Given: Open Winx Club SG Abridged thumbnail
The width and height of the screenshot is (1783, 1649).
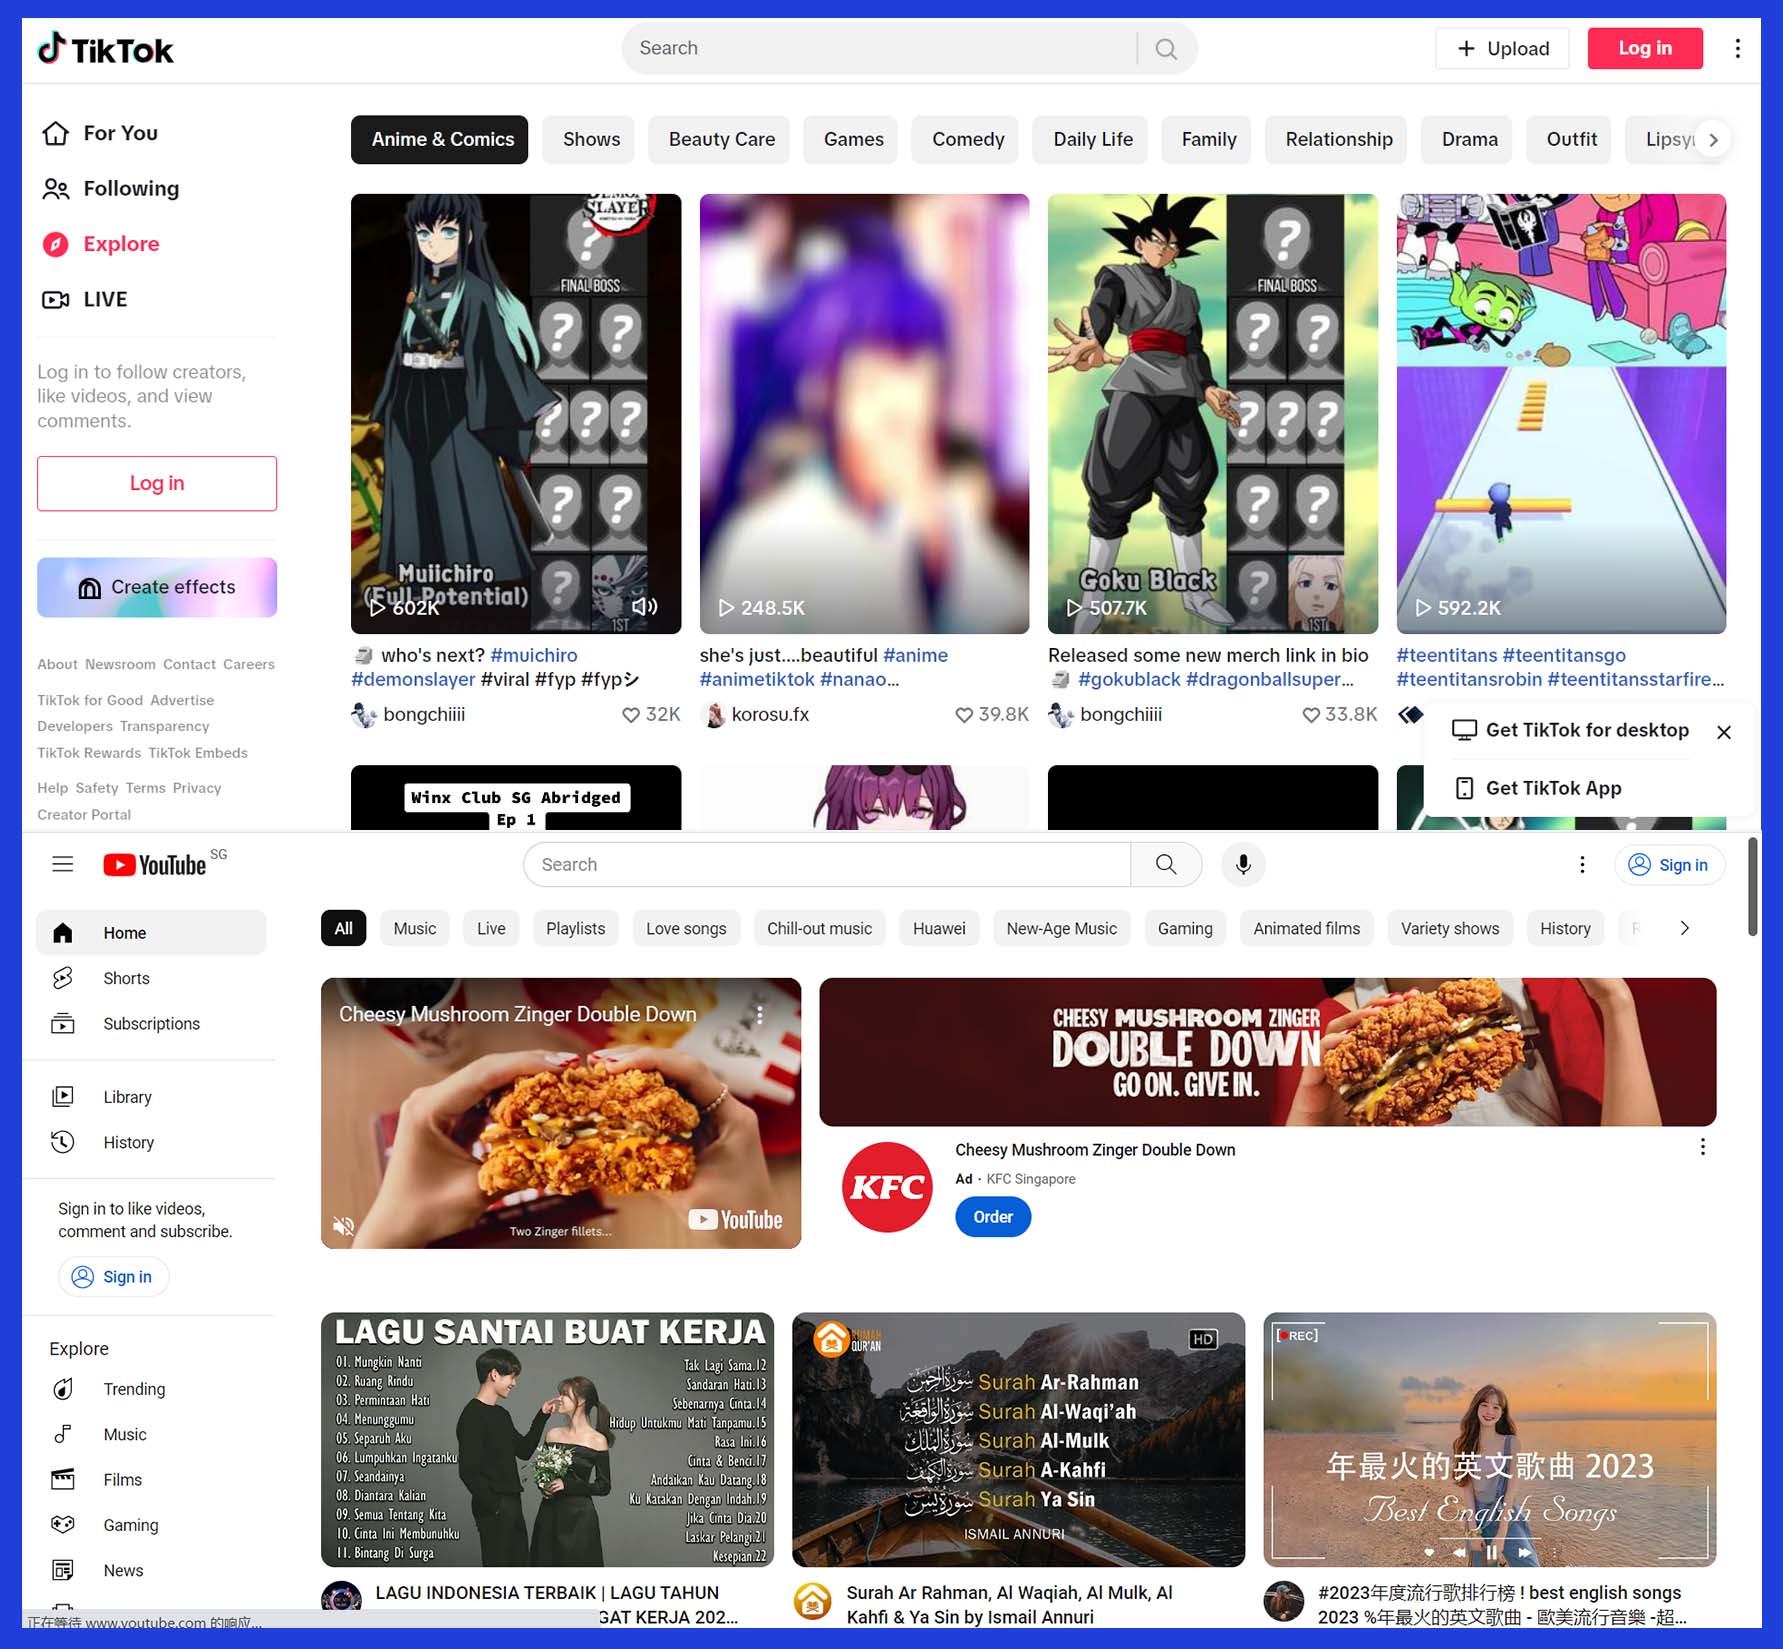Looking at the screenshot, I should tap(516, 798).
